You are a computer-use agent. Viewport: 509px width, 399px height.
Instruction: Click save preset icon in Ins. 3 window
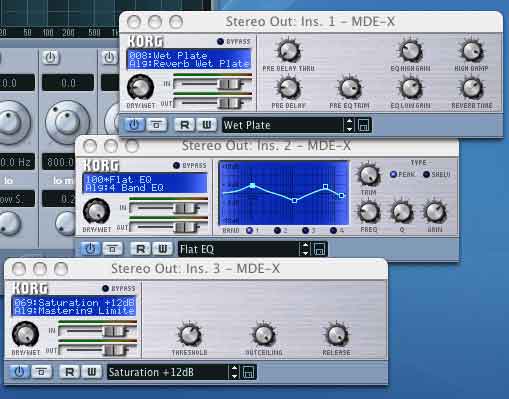pos(249,373)
